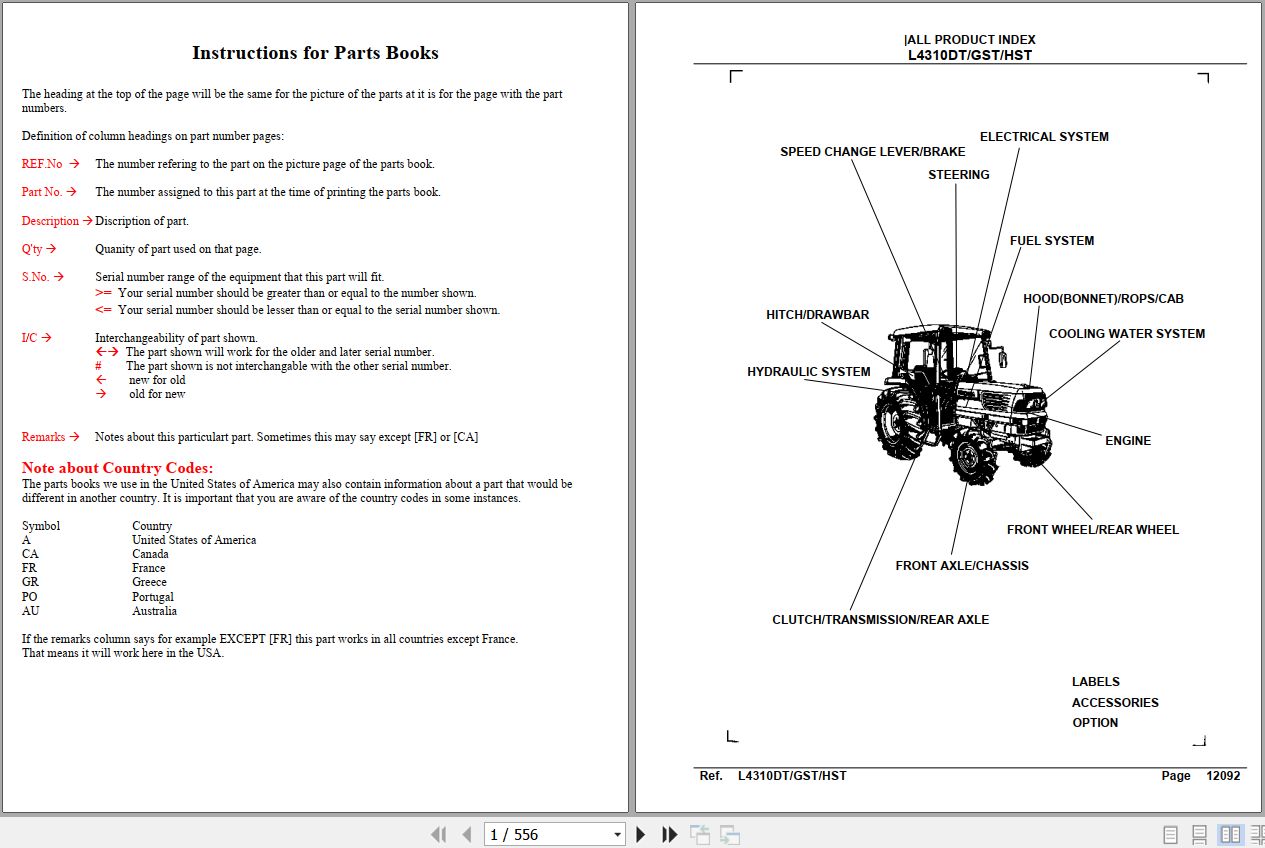1265x848 pixels.
Task: Click the FRONT AXLE/CHASSIS label
Action: click(x=962, y=566)
